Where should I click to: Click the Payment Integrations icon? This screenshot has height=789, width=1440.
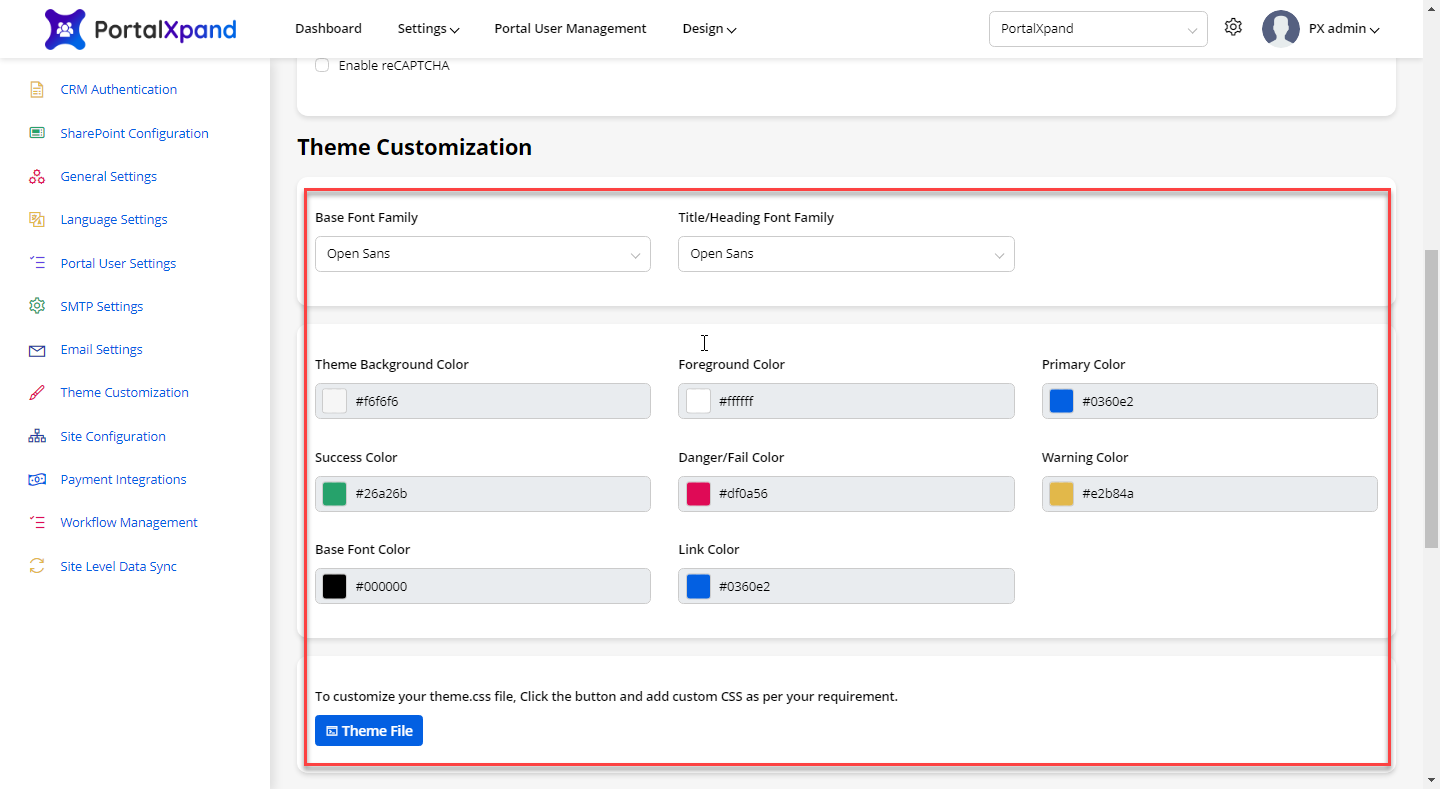pyautogui.click(x=37, y=480)
